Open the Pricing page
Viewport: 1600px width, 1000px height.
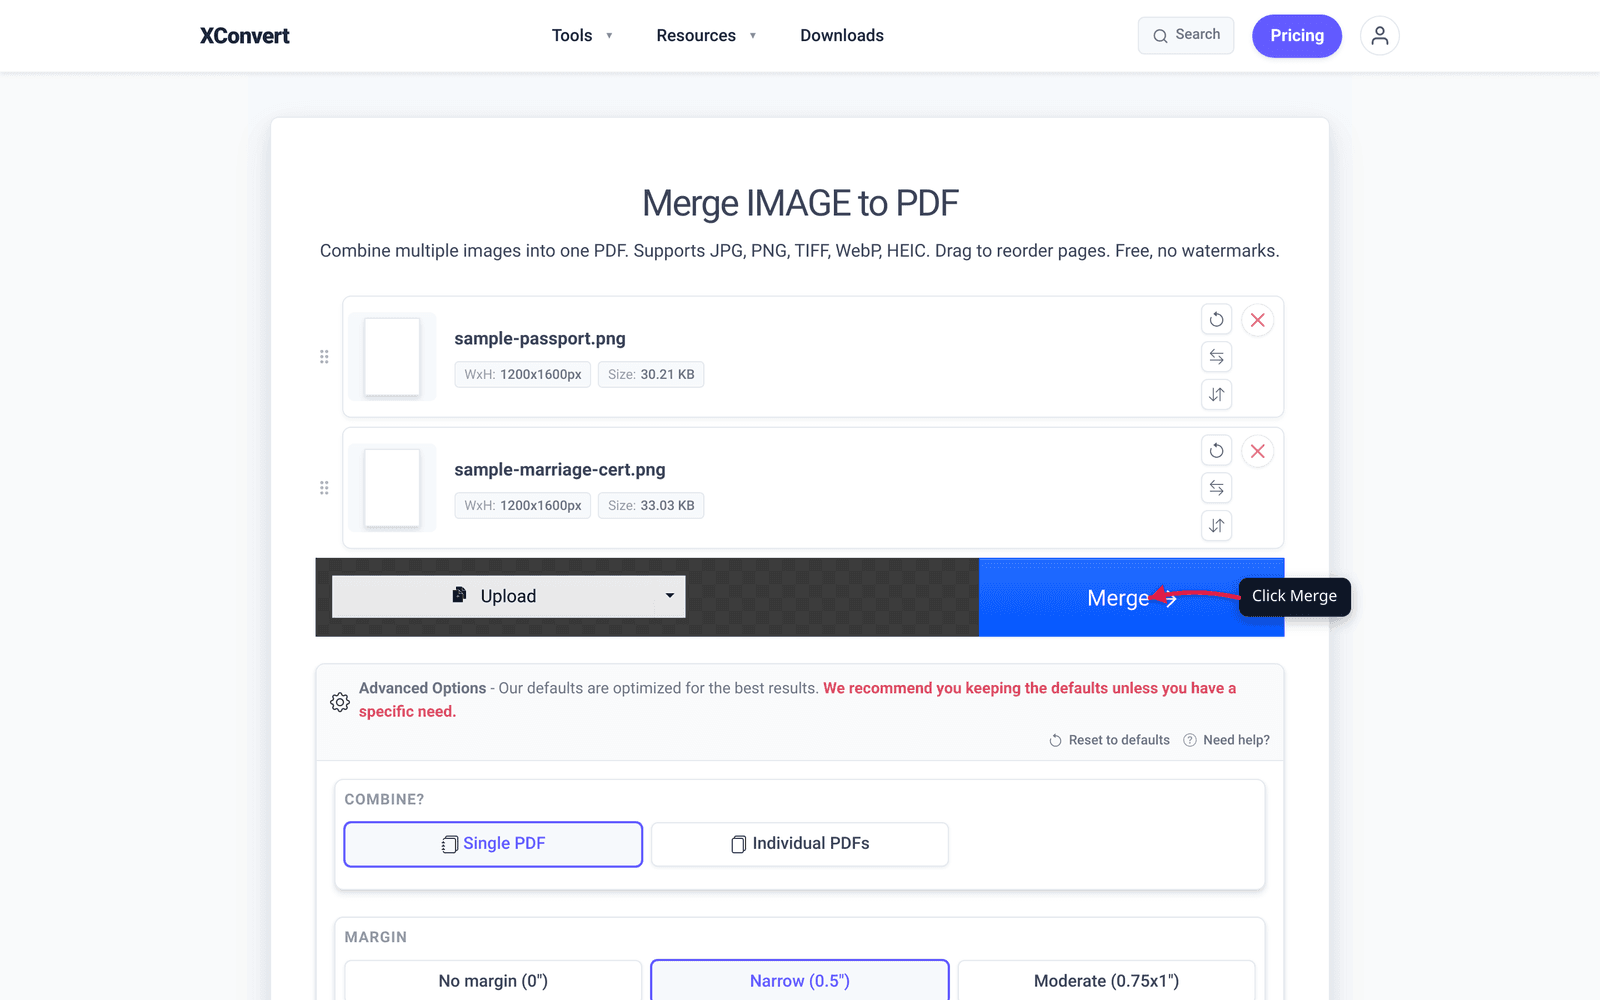pos(1297,36)
